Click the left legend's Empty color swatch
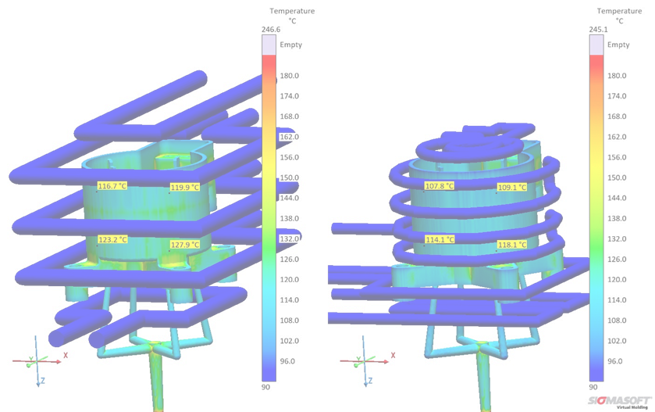 pos(267,45)
